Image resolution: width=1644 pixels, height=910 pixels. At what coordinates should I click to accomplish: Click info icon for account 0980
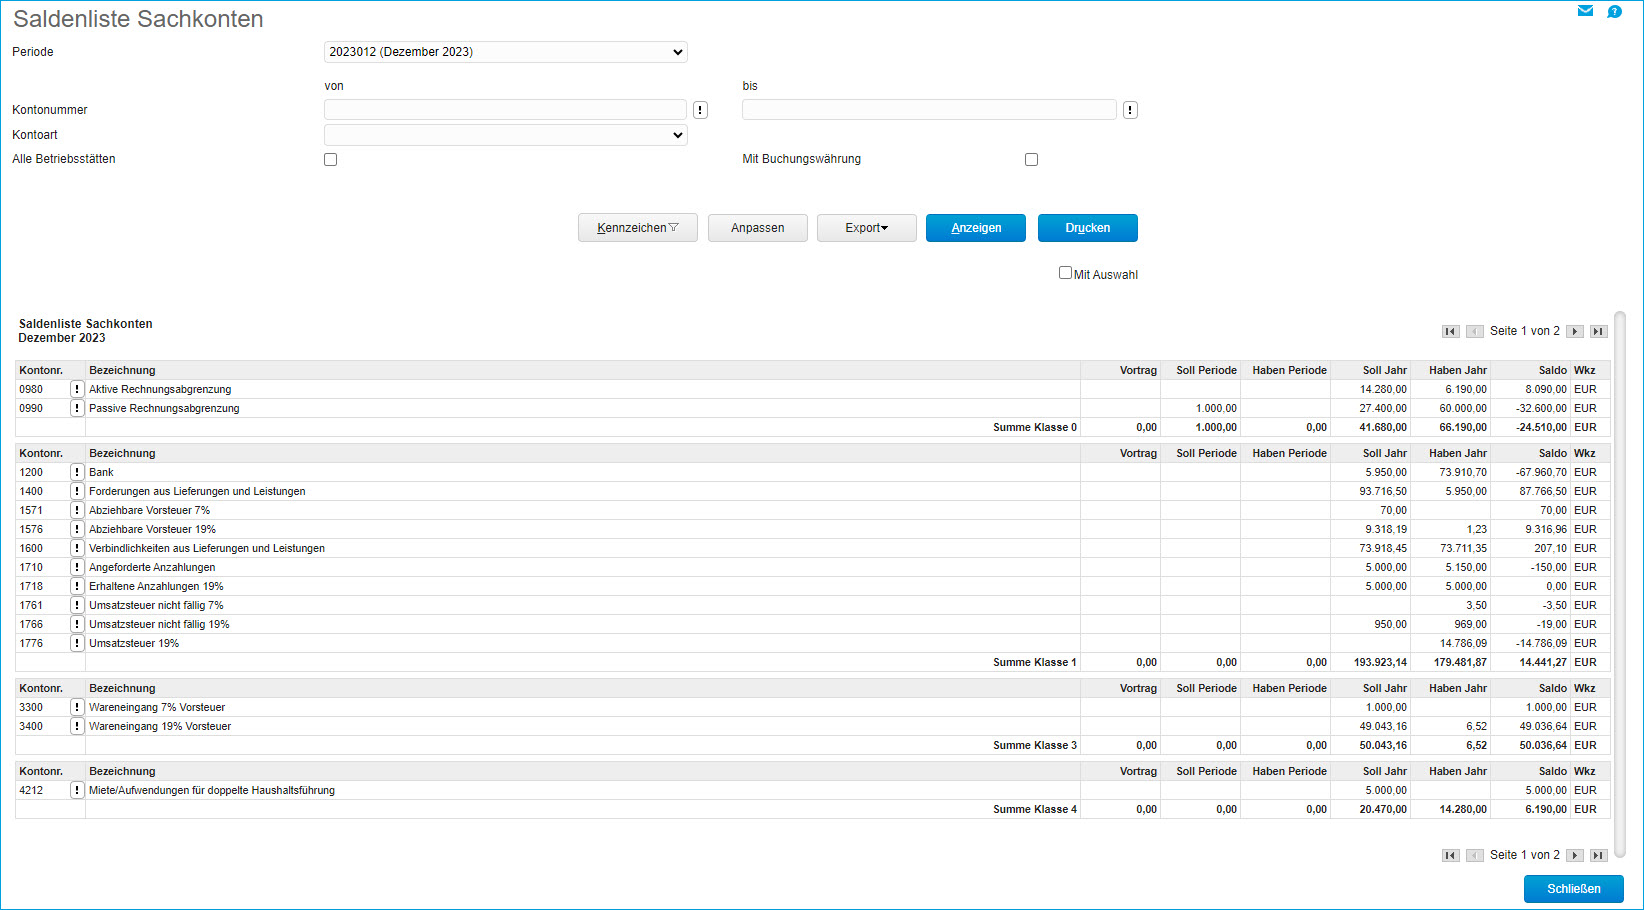click(77, 389)
